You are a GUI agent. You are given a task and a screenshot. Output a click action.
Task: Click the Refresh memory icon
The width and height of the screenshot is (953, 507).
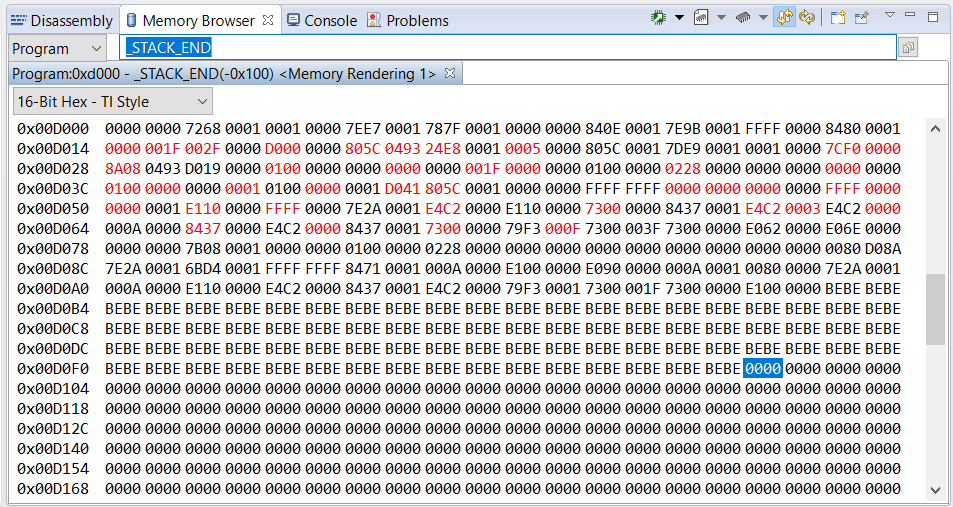(x=807, y=18)
